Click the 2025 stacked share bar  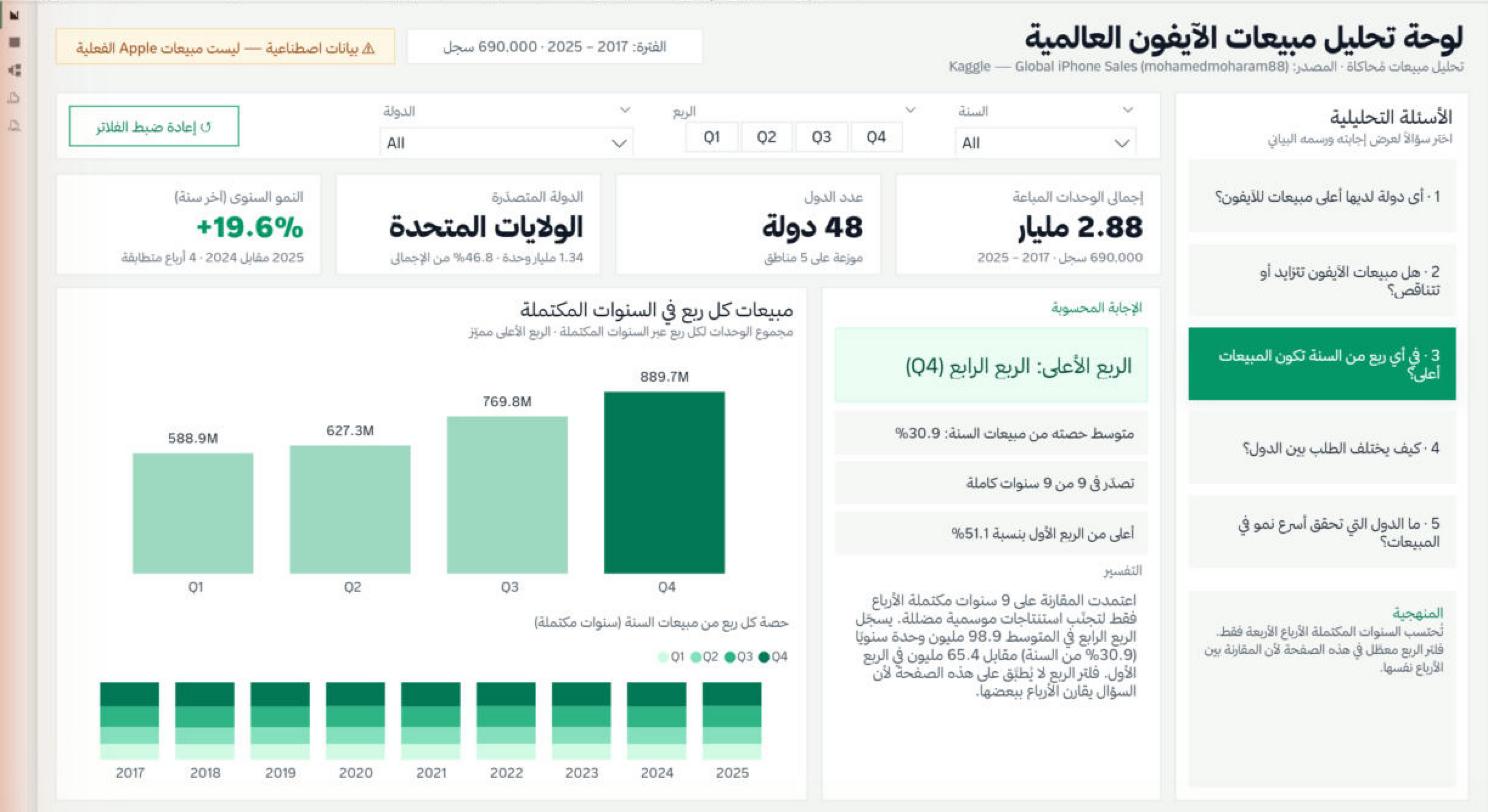[x=732, y=721]
